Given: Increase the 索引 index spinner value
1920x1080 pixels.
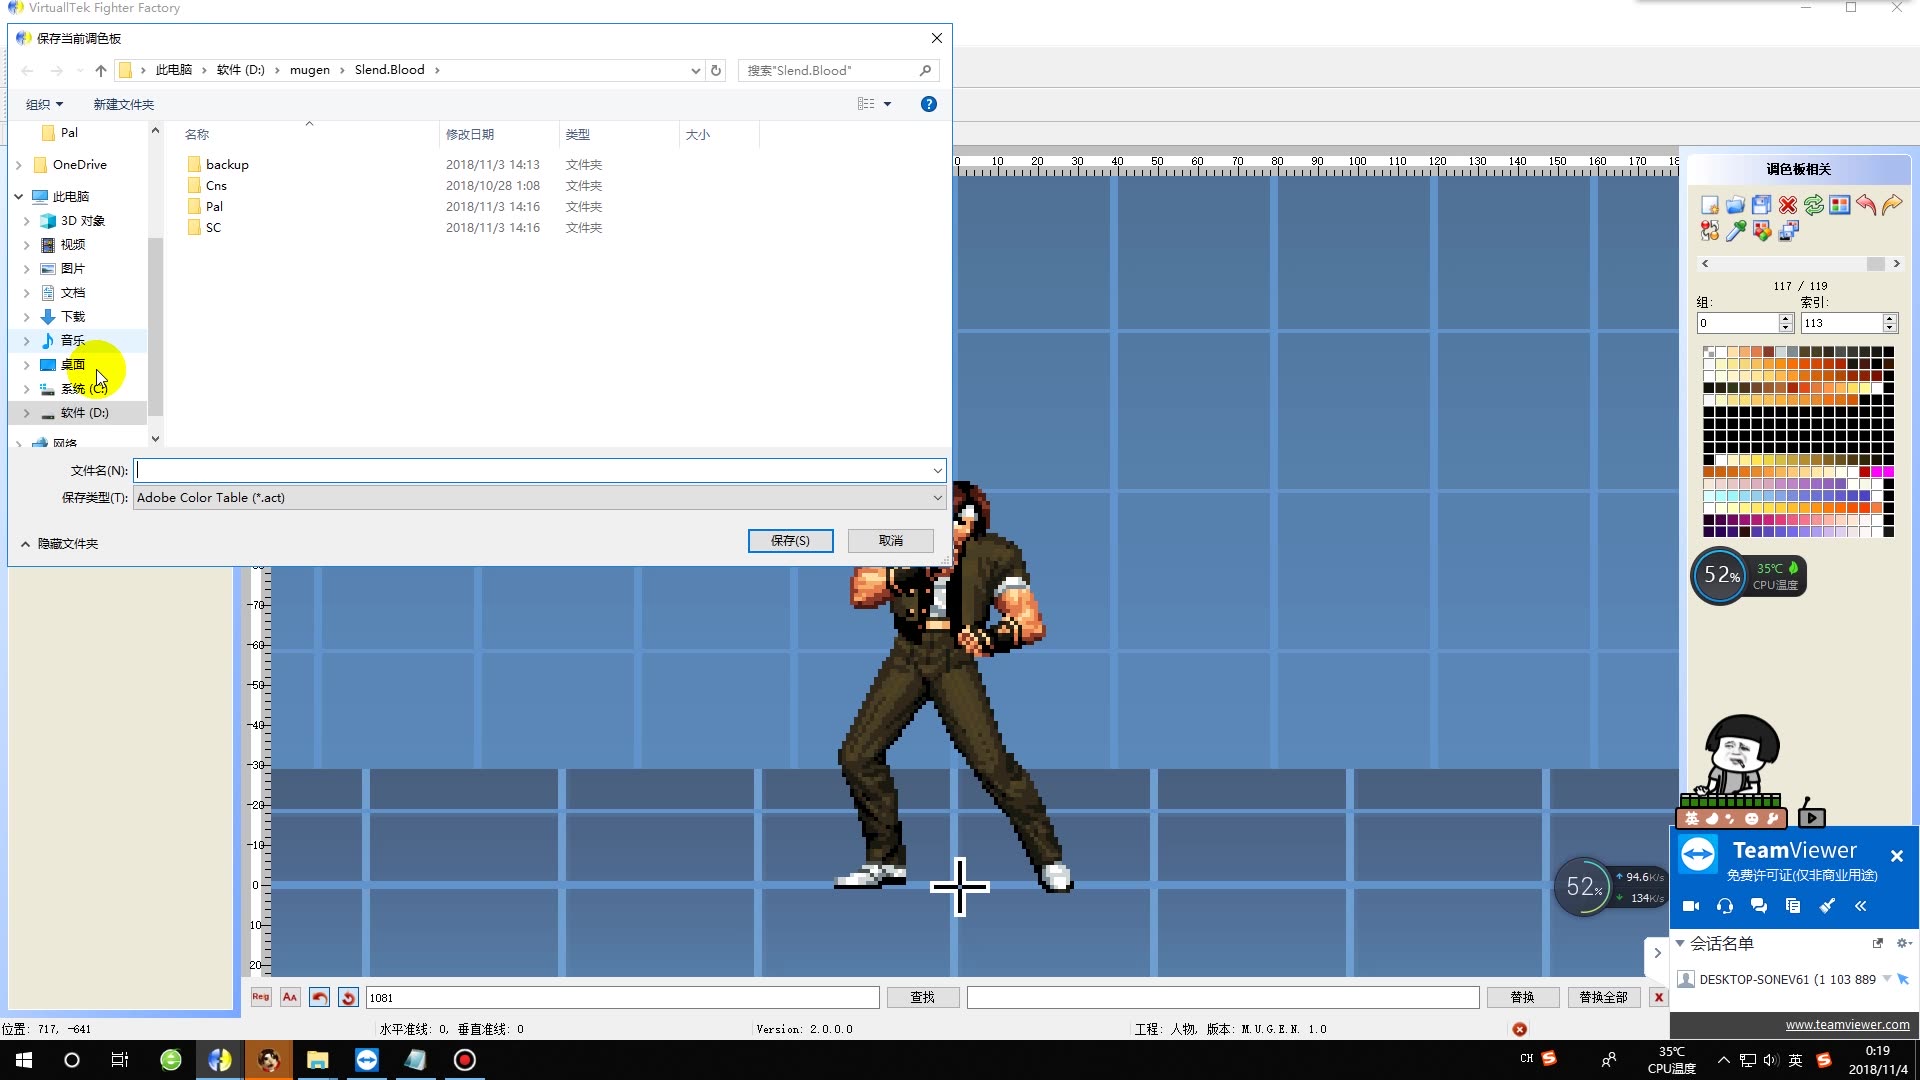Looking at the screenshot, I should [1889, 319].
